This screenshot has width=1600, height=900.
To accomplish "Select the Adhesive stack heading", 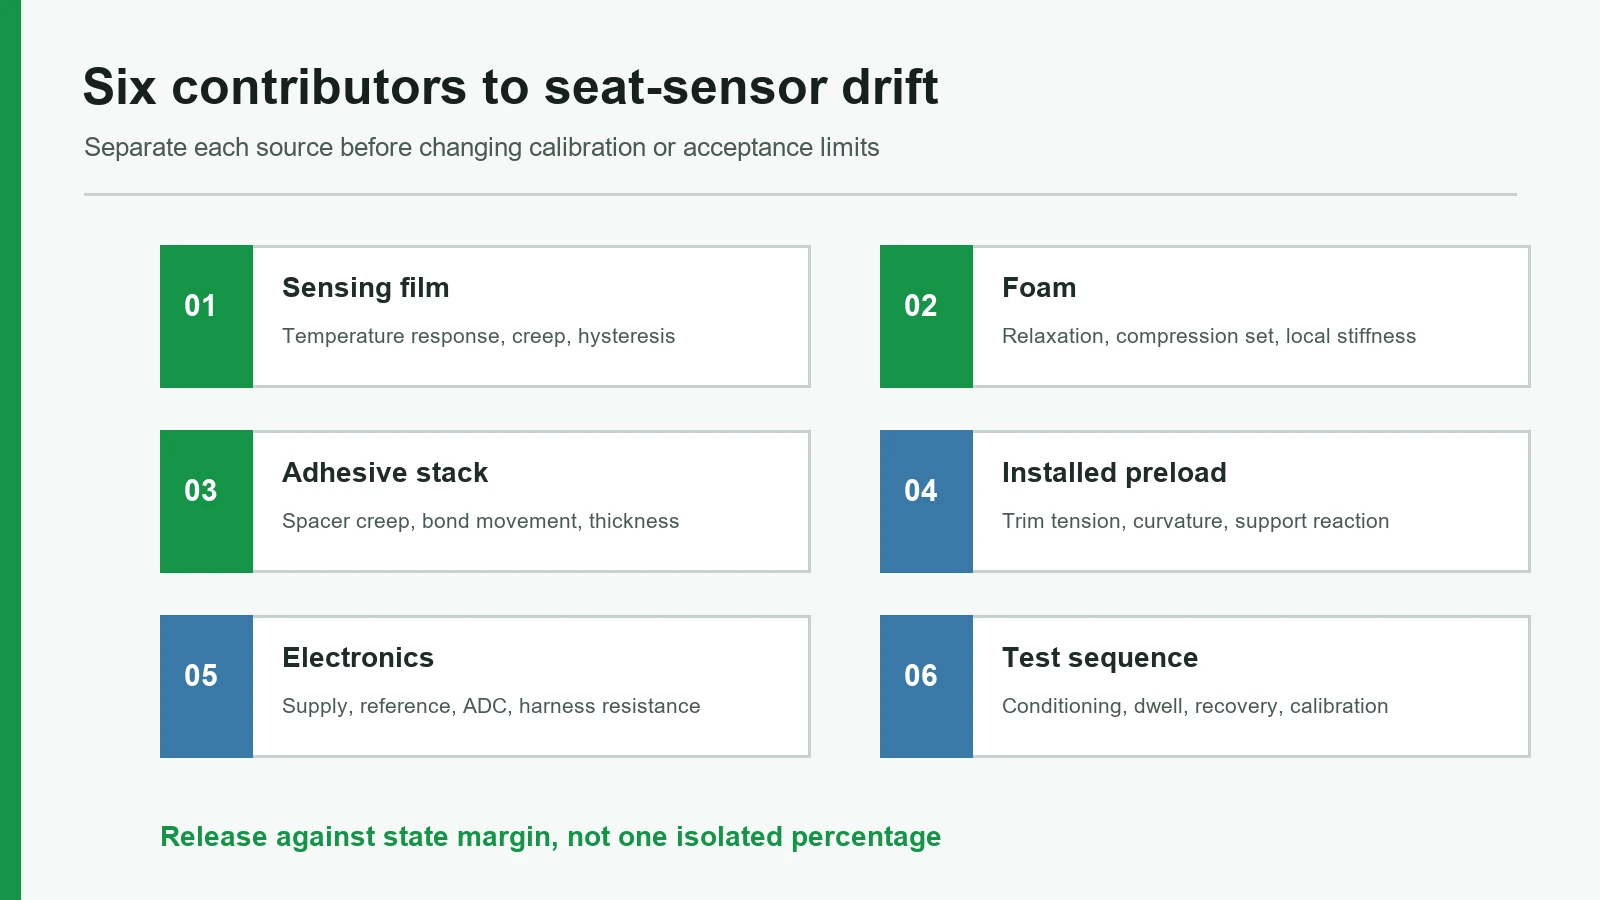I will [x=385, y=472].
